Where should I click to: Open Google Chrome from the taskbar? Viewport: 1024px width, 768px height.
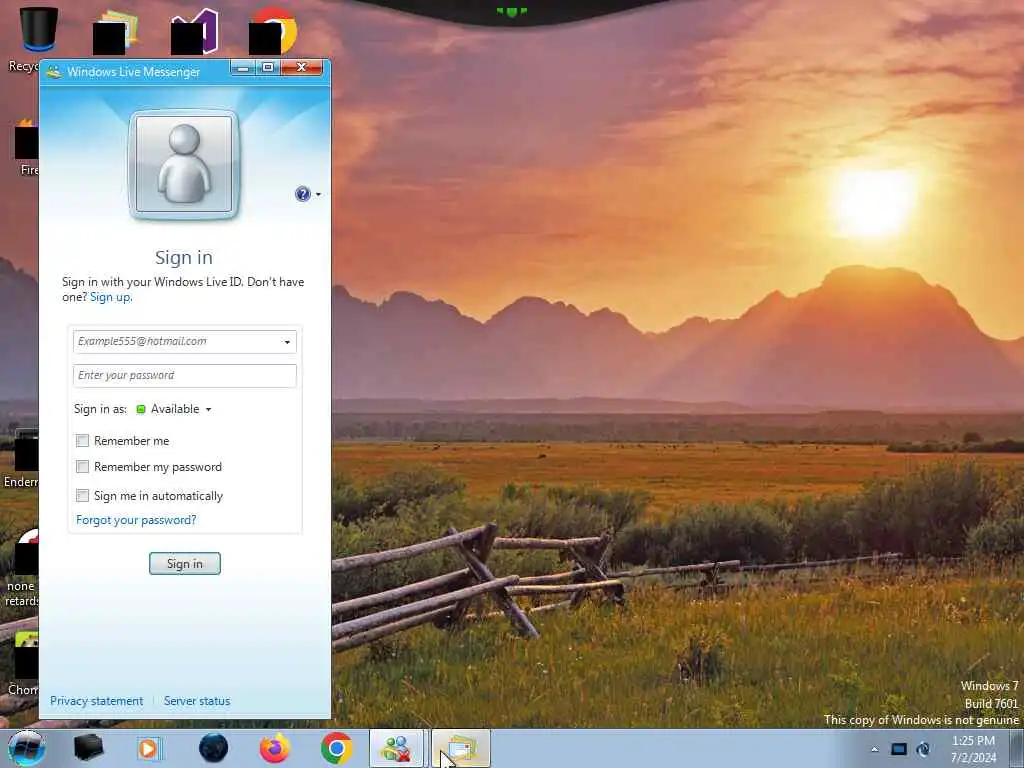coord(336,748)
